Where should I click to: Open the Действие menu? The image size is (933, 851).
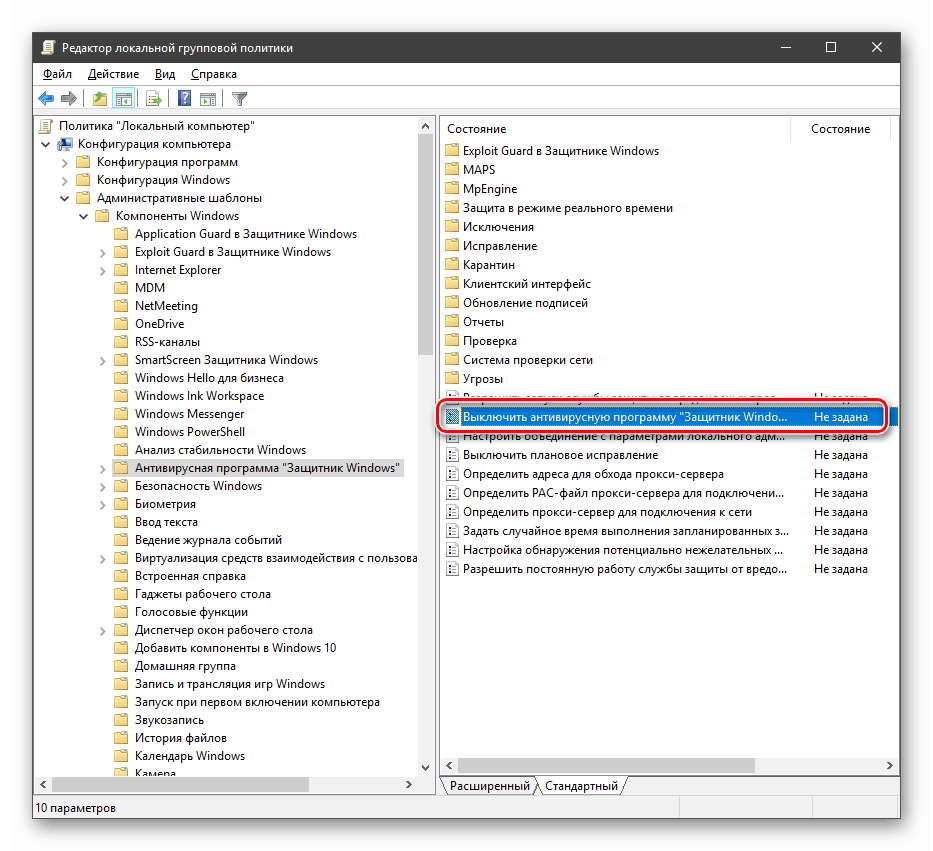[113, 74]
